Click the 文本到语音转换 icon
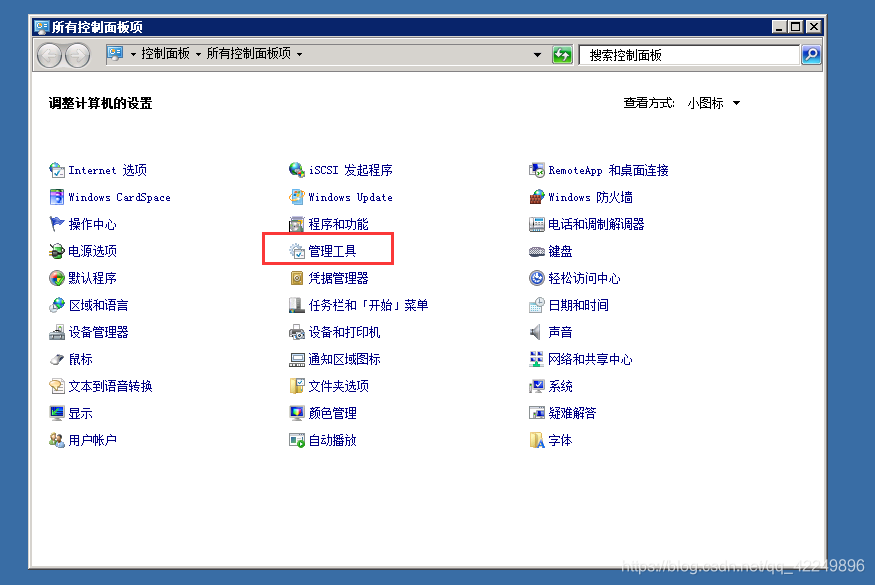 coord(57,386)
